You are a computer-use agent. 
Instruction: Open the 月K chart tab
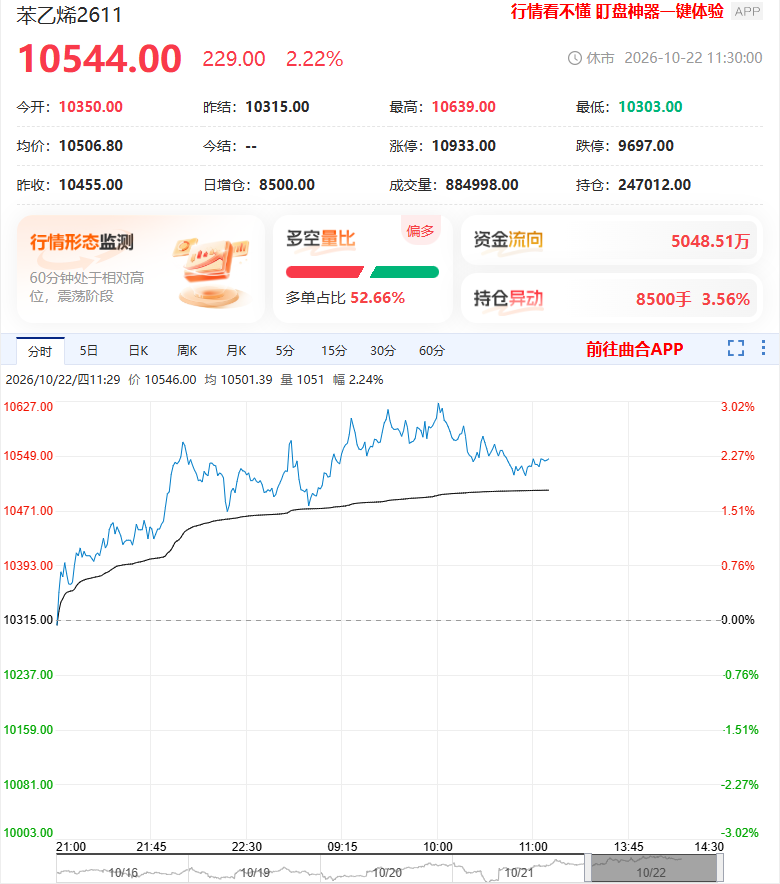pos(236,351)
